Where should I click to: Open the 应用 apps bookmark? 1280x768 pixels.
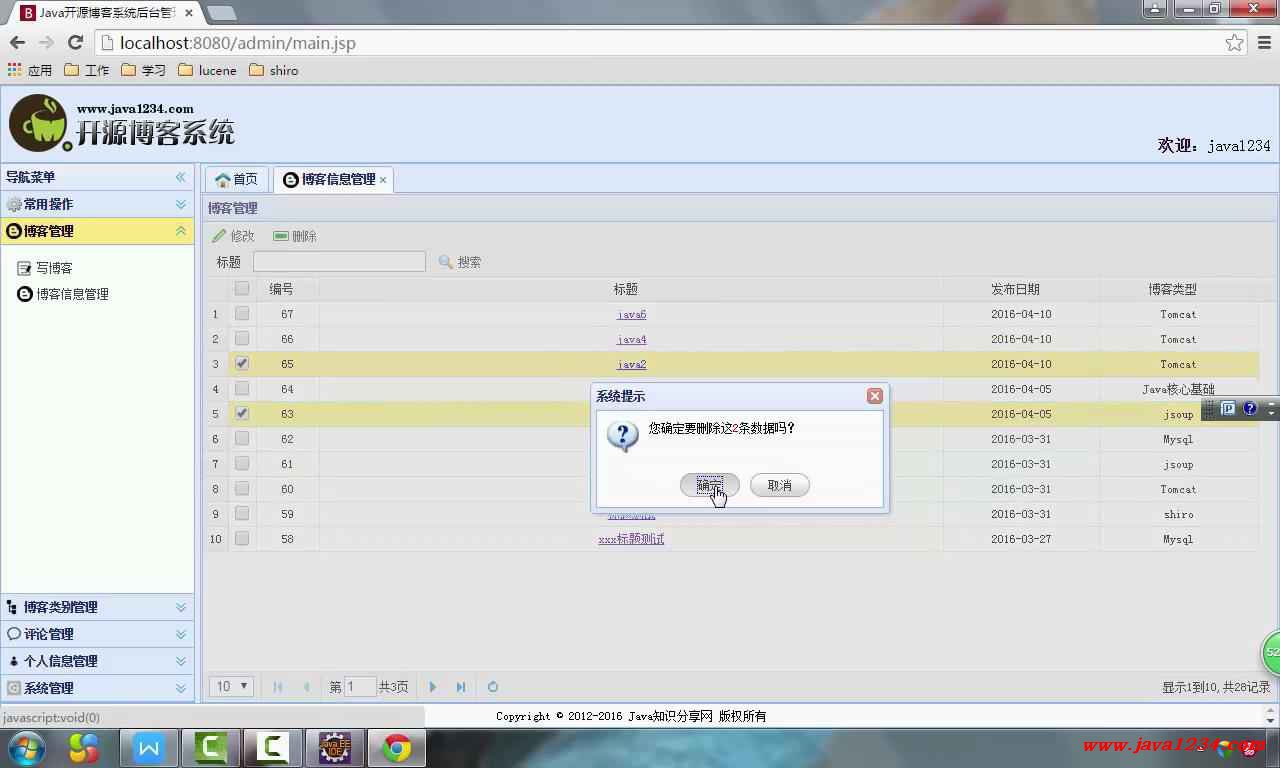pos(29,70)
